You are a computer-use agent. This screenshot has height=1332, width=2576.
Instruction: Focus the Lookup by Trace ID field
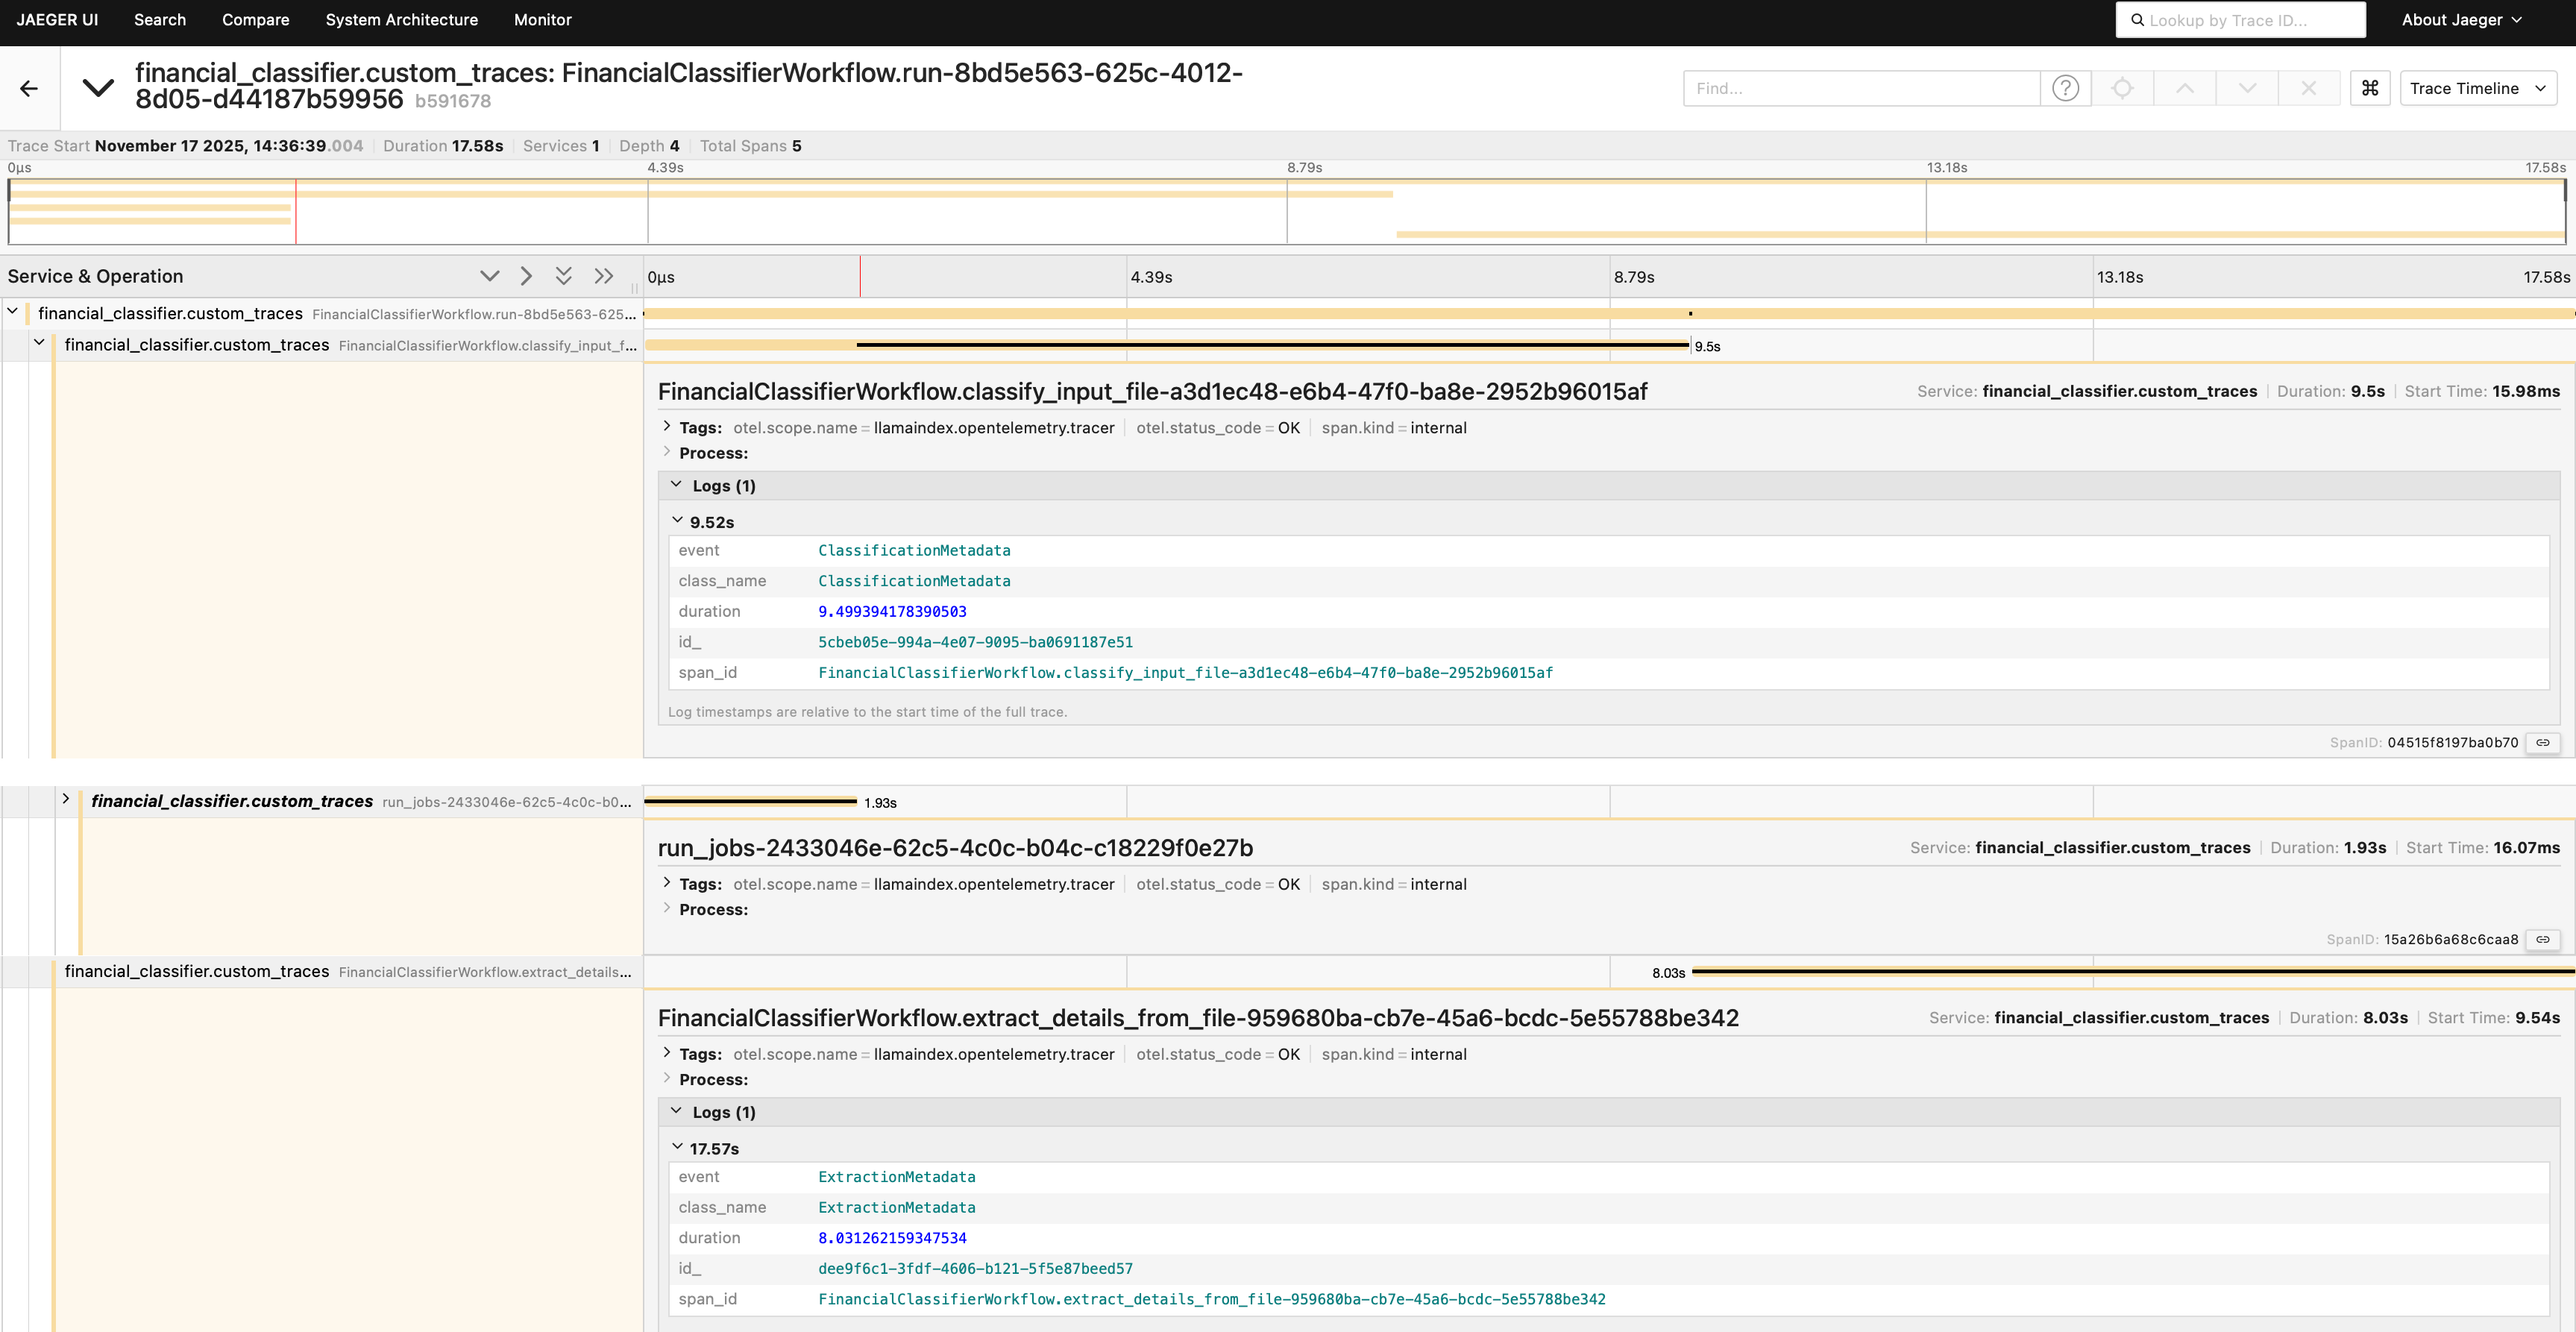point(2240,20)
